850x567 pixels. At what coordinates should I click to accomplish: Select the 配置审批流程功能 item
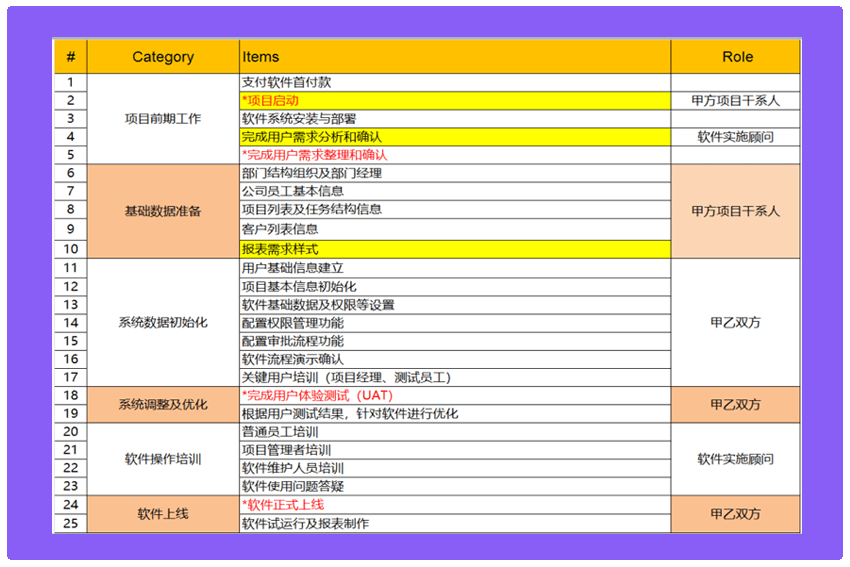(x=454, y=341)
